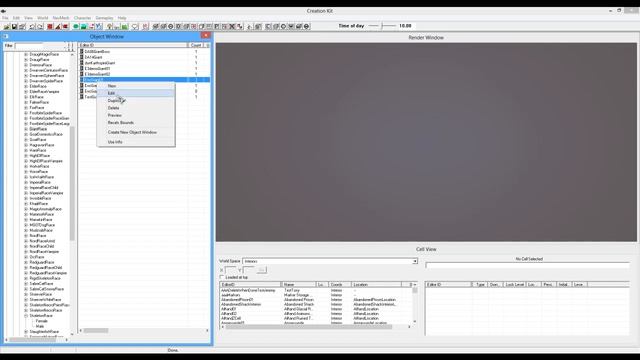Screen dimensions: 640x360
Task: Sort Object Window by Count column
Action: (196, 45)
